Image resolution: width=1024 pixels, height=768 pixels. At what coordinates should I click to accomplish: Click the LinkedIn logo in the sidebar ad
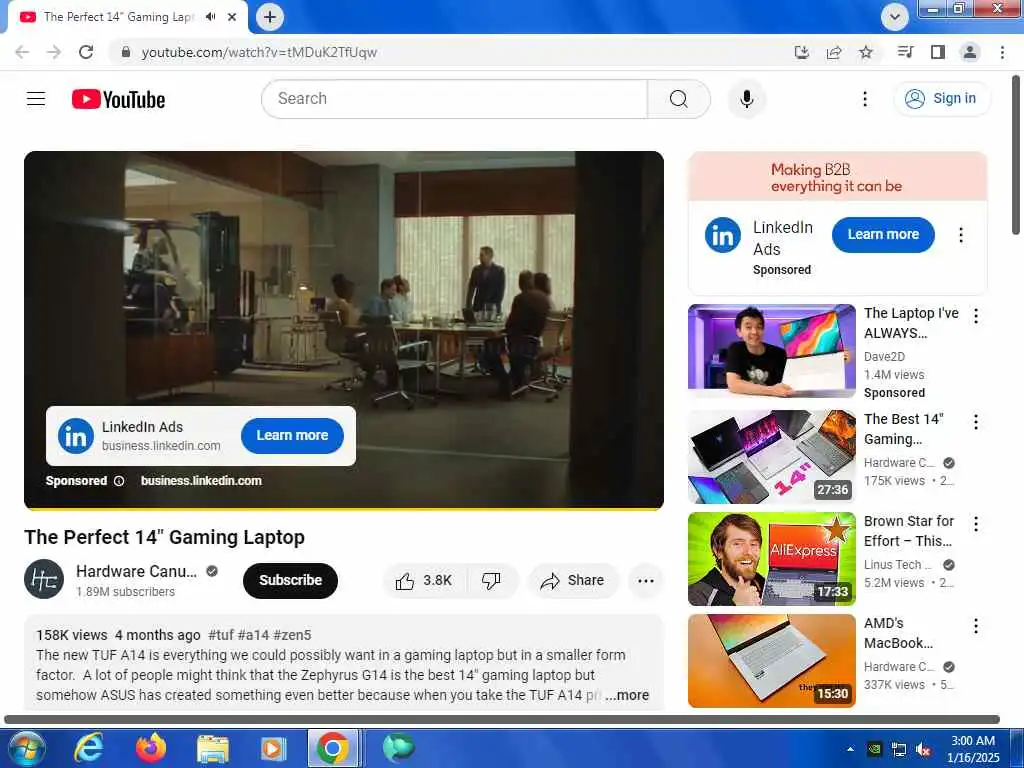tap(723, 235)
